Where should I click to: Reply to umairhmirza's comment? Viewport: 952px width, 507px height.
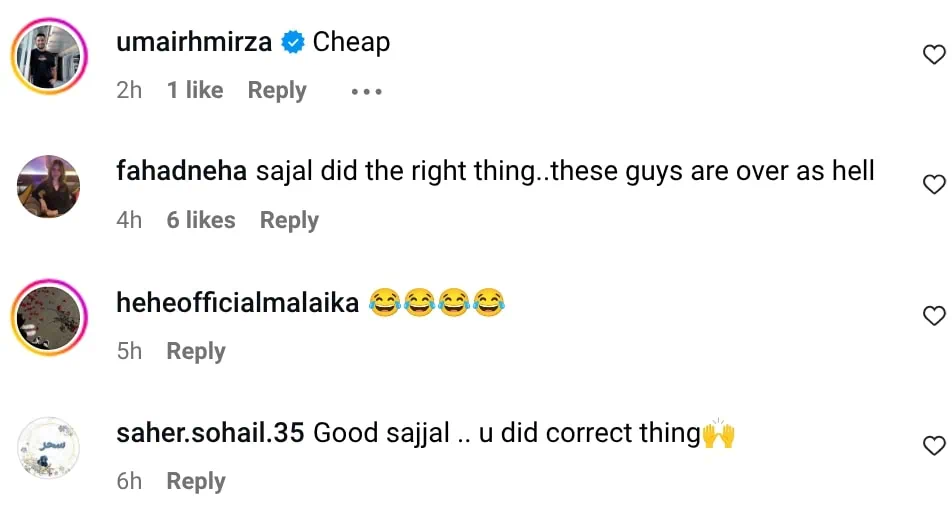pos(277,91)
